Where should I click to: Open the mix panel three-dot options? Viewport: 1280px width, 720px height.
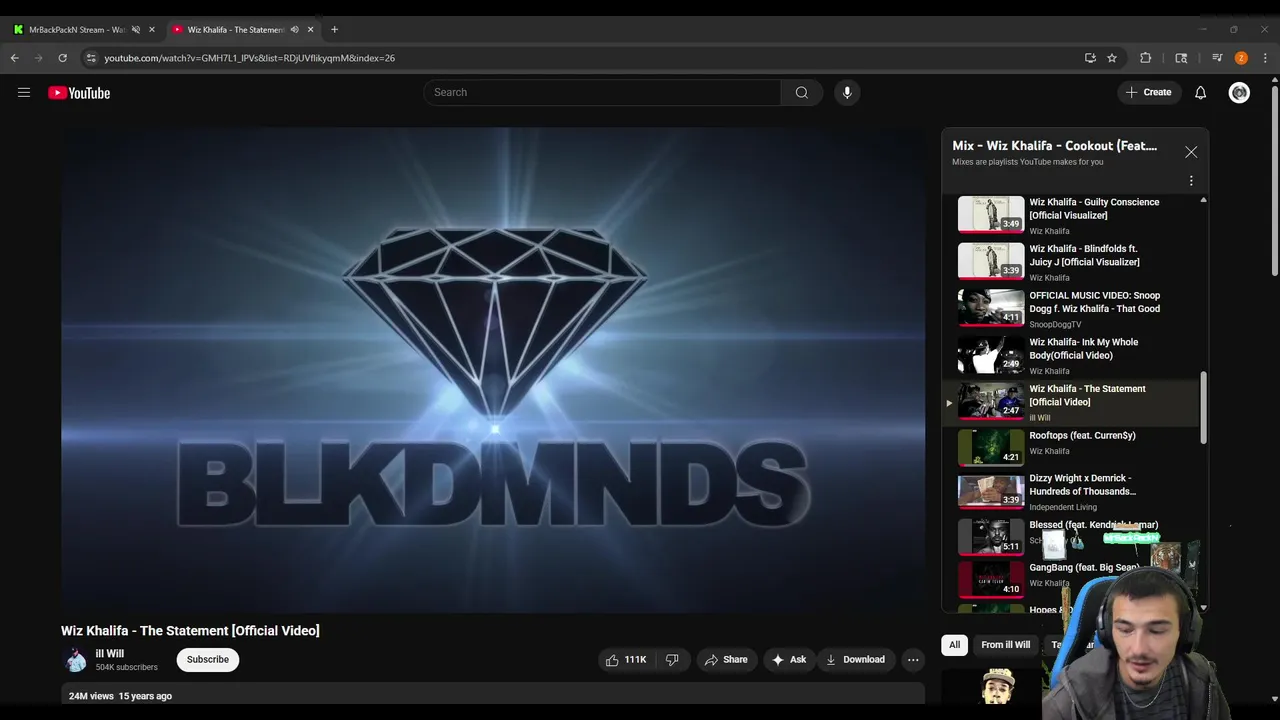point(1191,181)
